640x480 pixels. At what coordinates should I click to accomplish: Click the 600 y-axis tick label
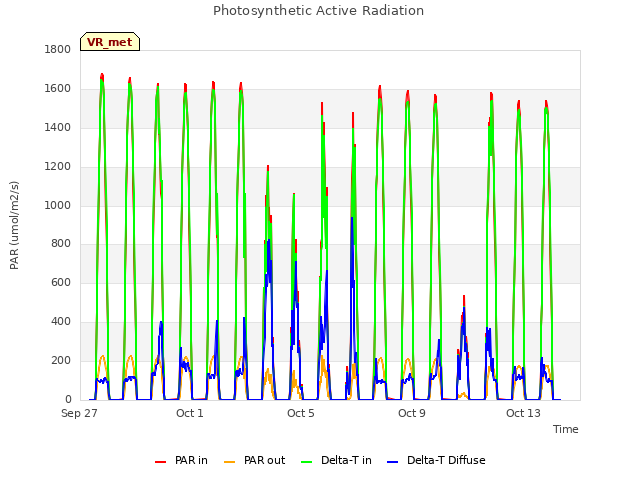pos(61,283)
